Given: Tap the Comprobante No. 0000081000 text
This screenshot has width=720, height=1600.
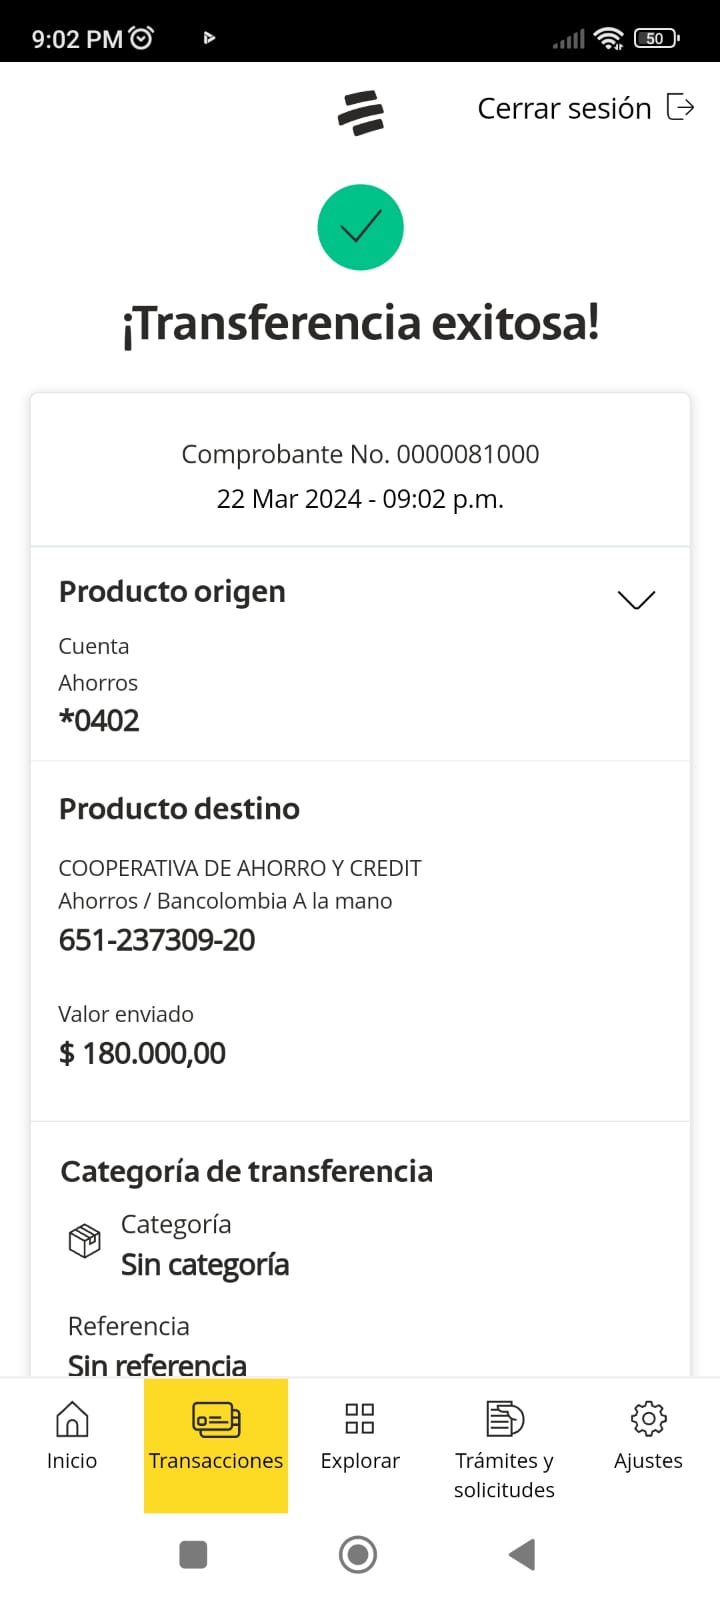Looking at the screenshot, I should pos(360,454).
